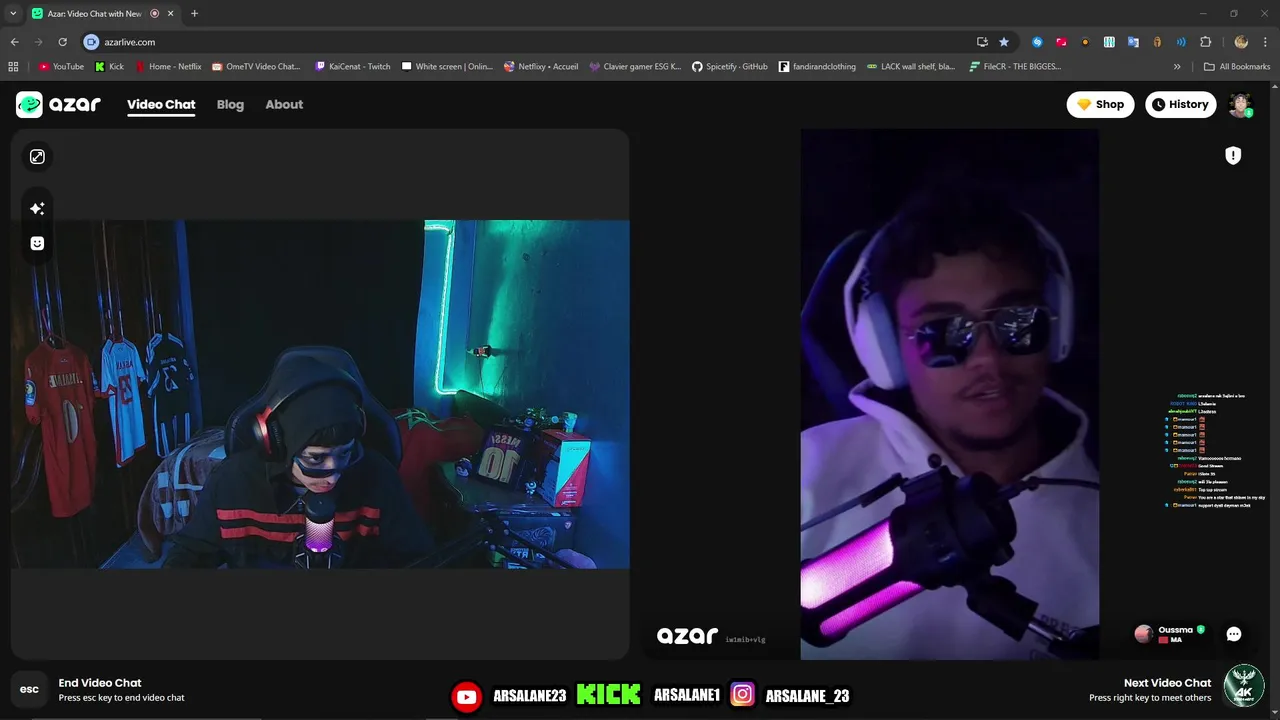Reload the current page

[x=62, y=42]
